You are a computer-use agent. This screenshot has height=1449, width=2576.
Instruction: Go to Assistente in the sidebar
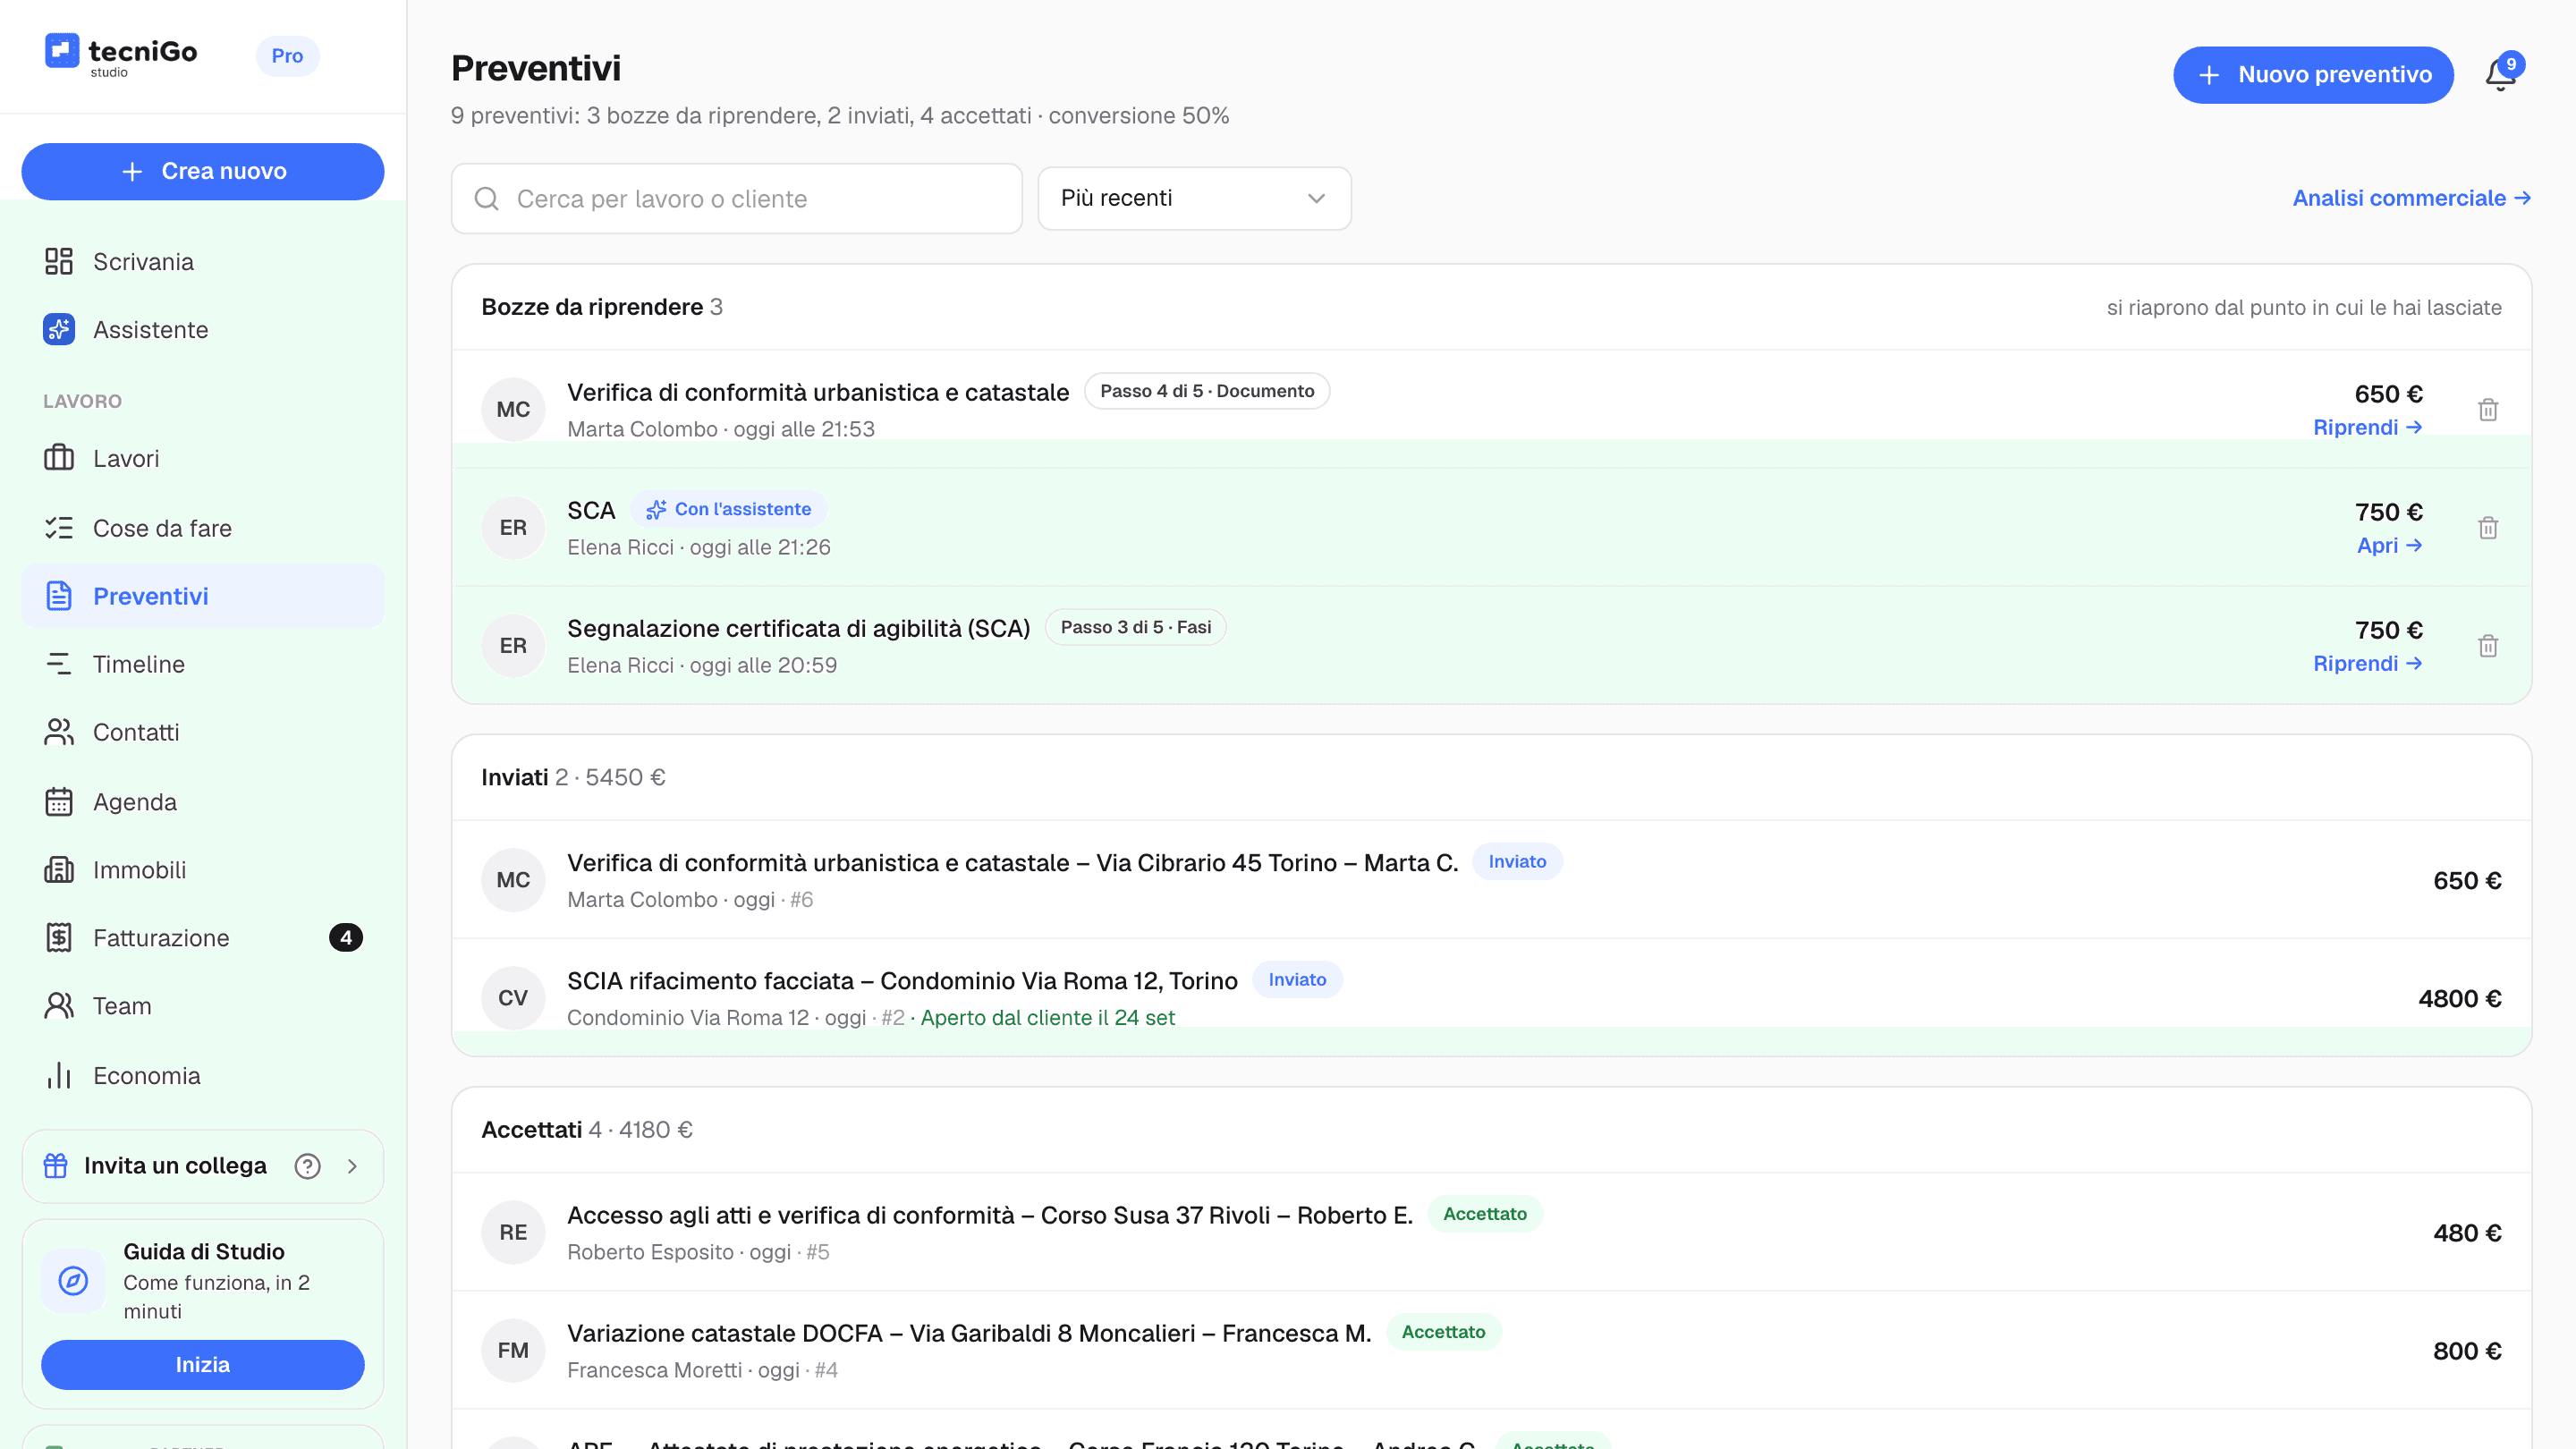203,330
